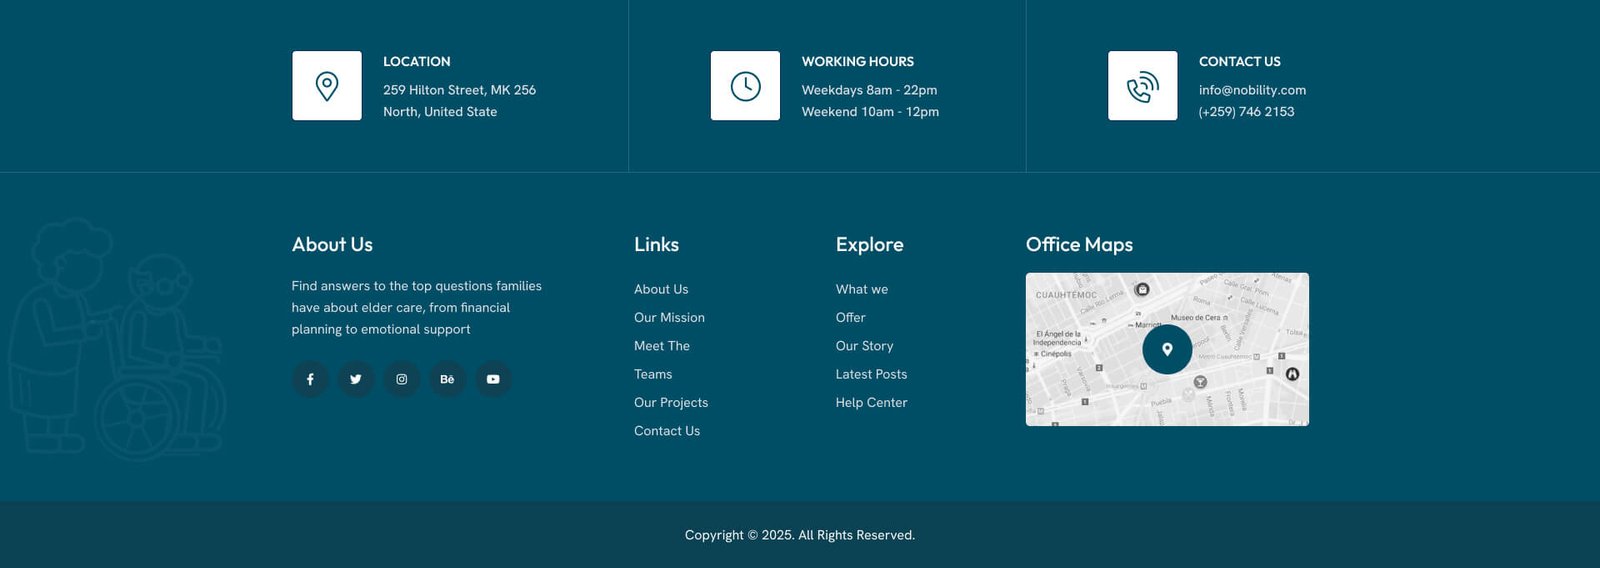Click Weekend 10am - 12pm text
Image resolution: width=1600 pixels, height=568 pixels.
pos(870,112)
